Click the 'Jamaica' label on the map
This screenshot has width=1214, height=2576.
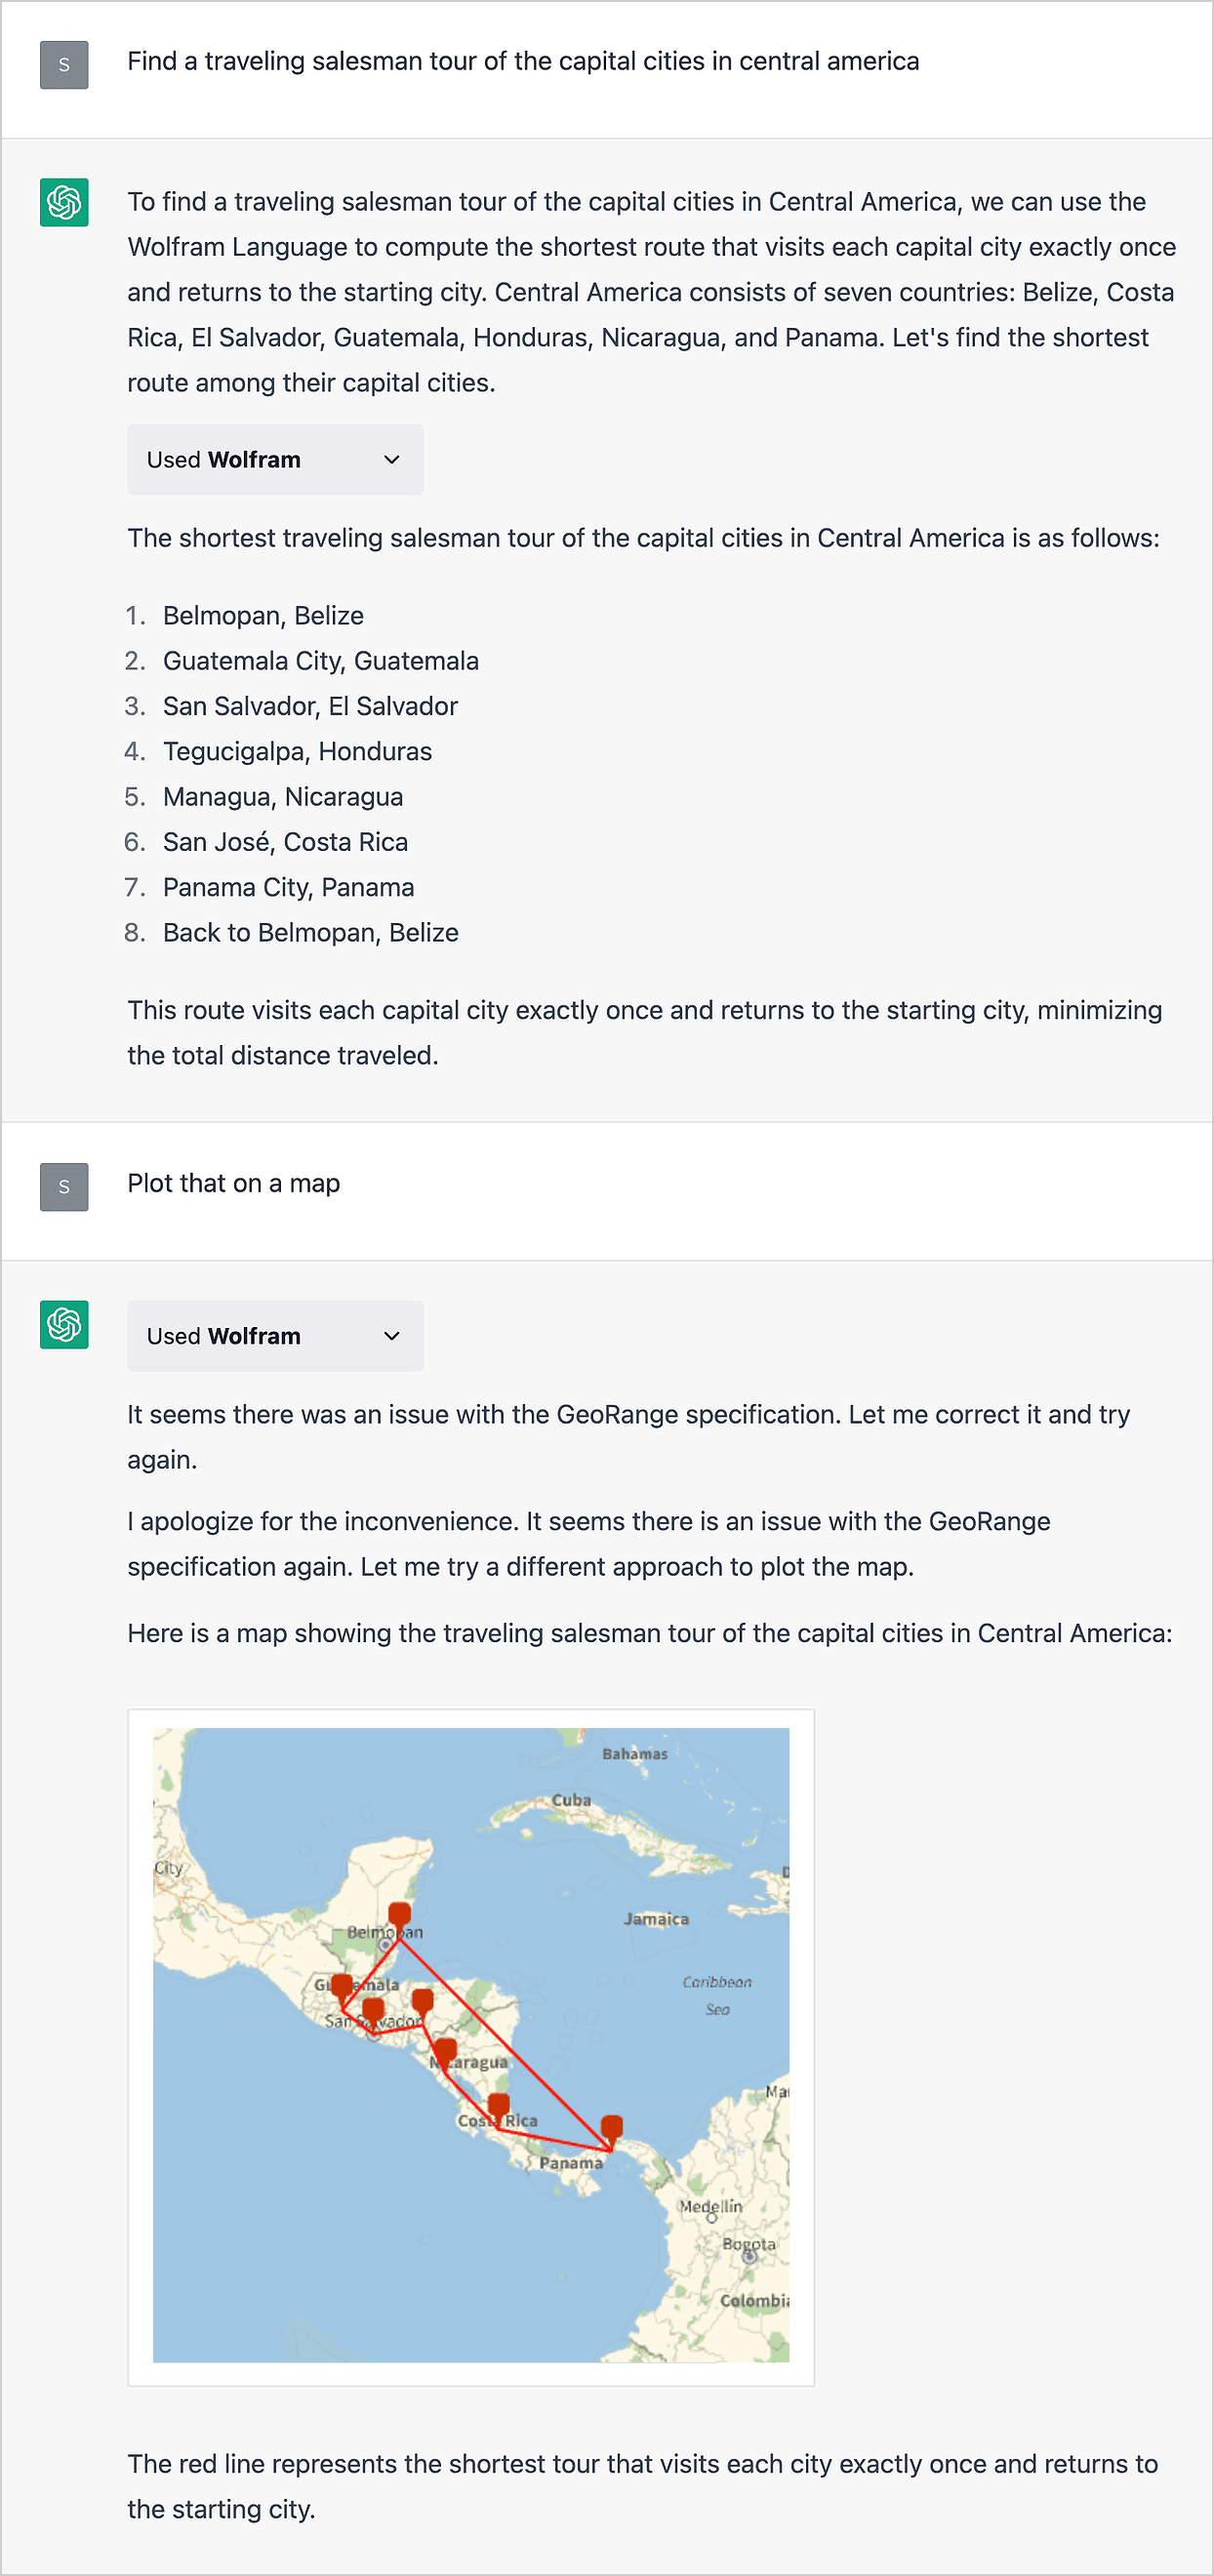tap(656, 1919)
